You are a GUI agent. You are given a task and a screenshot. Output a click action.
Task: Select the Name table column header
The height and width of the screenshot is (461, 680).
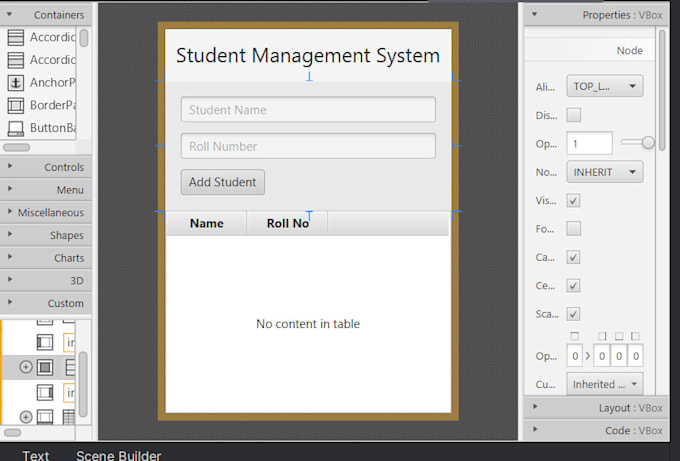tap(206, 223)
